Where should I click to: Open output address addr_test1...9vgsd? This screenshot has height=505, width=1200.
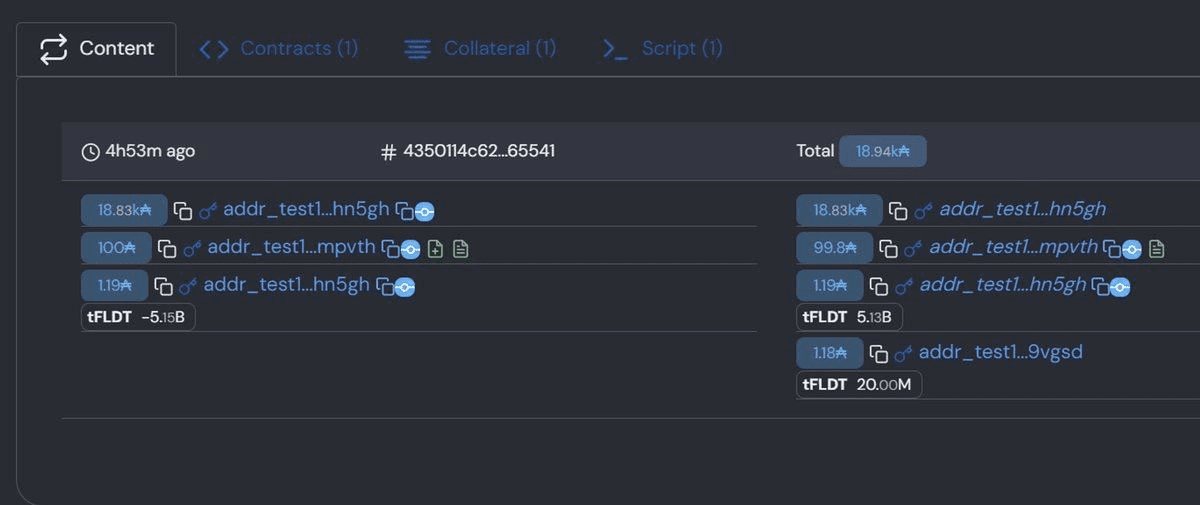click(1000, 352)
